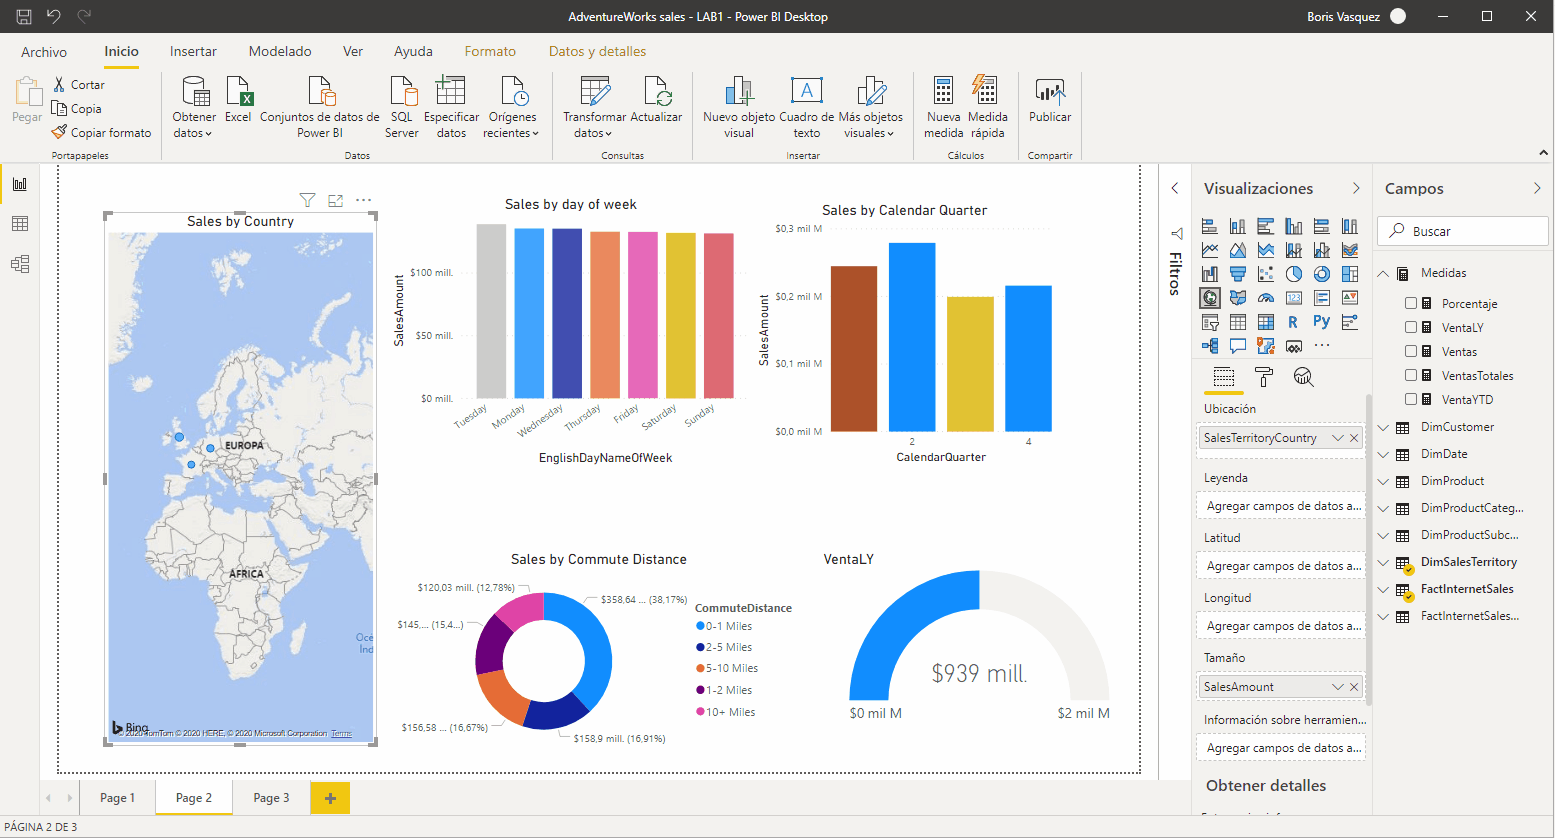Select the donut chart visualization icon
Screen dimensions: 1555x838
point(1322,274)
